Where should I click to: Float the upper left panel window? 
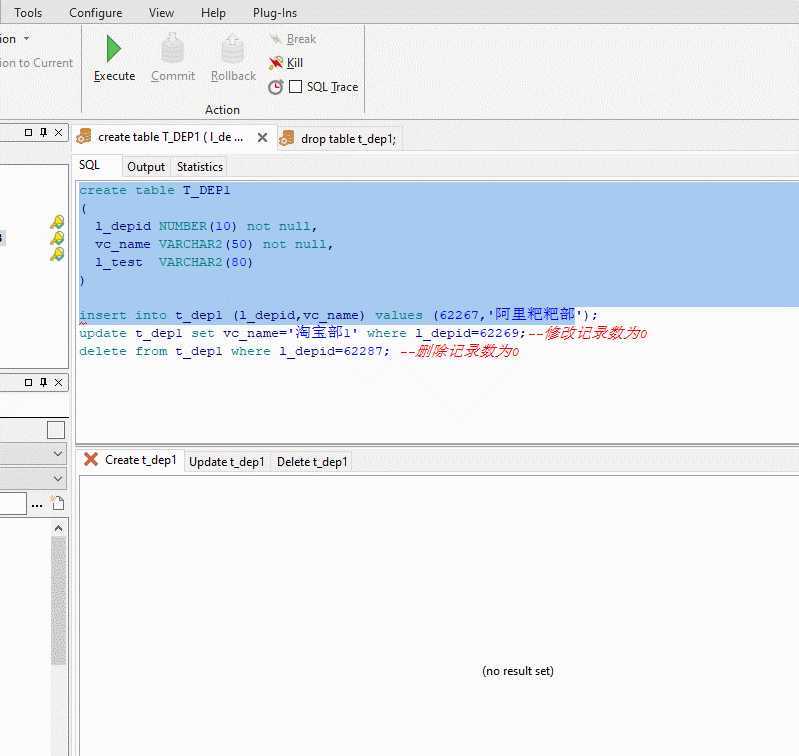29,132
